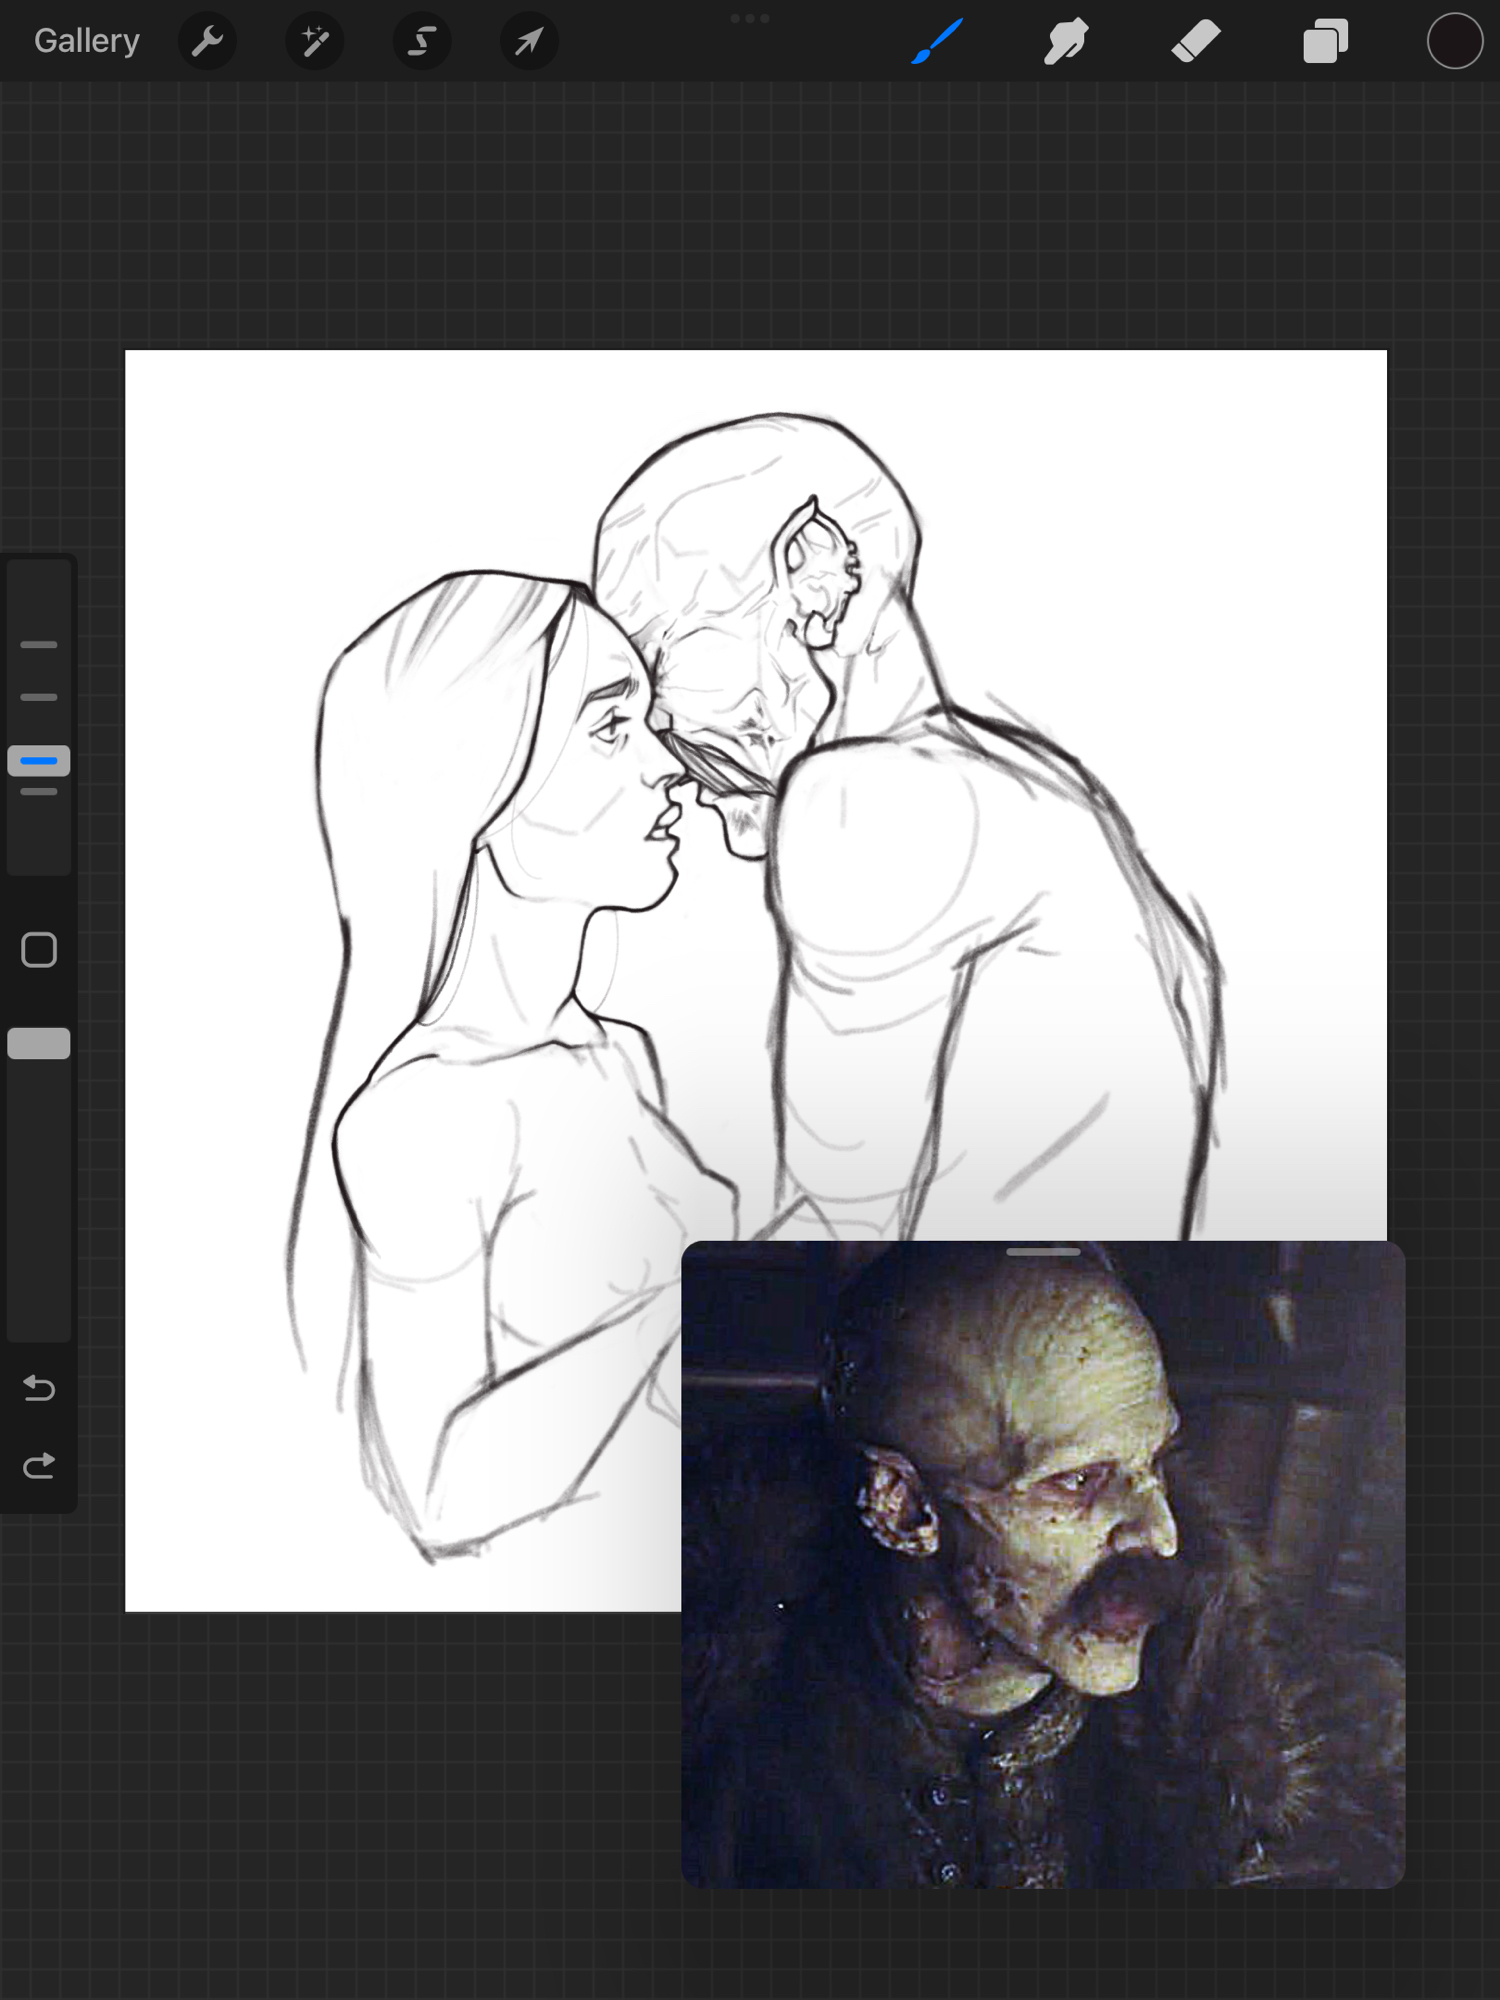Activate the Transform arrow tool
This screenshot has width=1500, height=2000.
[x=529, y=41]
